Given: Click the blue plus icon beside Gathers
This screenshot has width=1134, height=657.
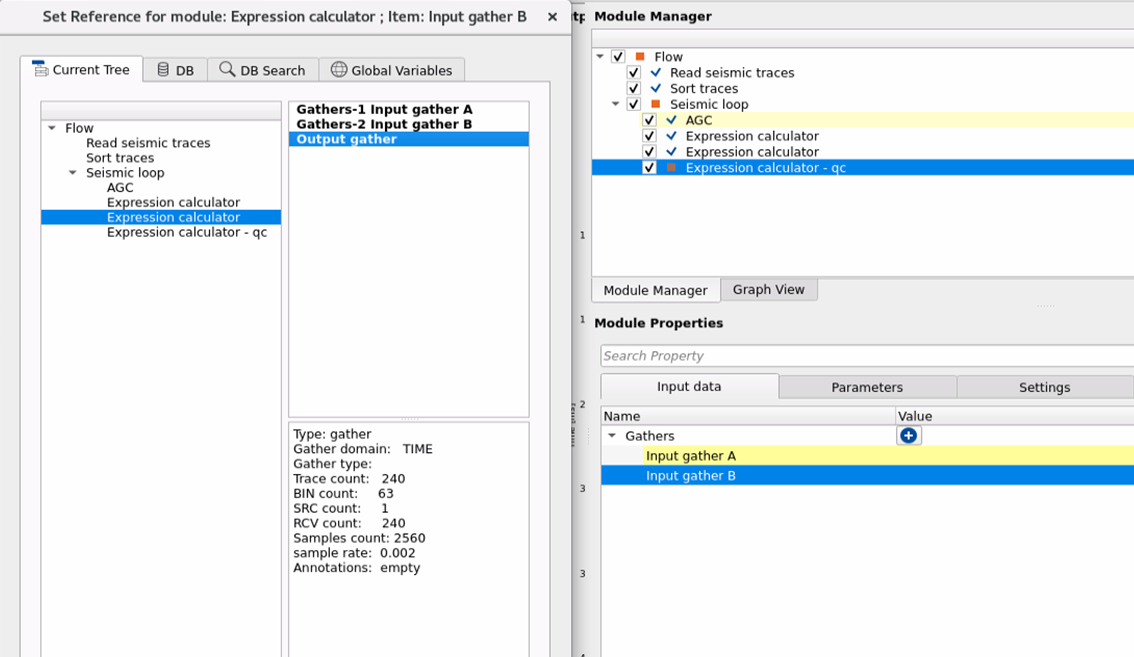Looking at the screenshot, I should pos(908,436).
